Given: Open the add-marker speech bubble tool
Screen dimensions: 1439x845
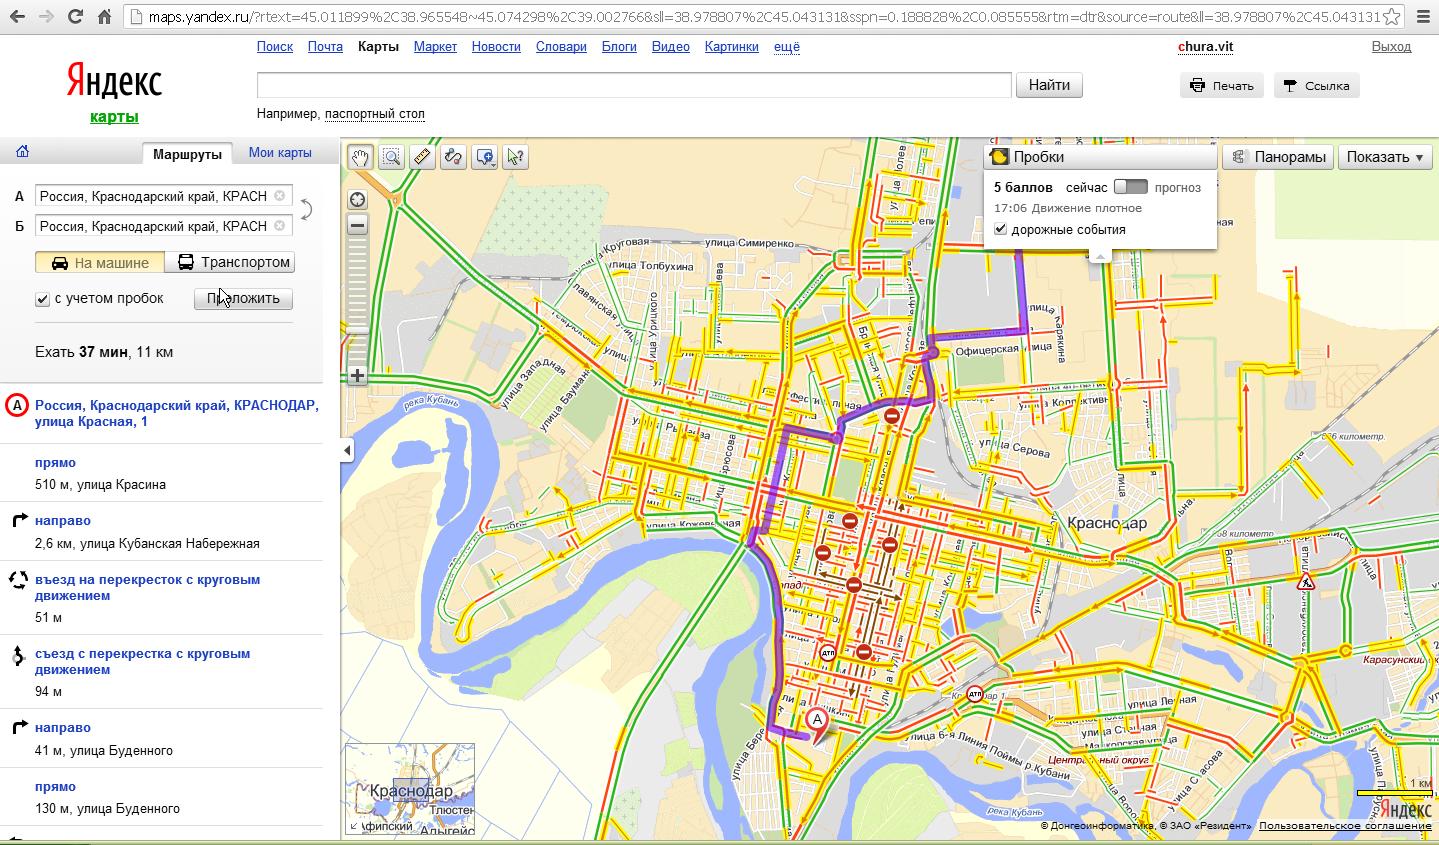Looking at the screenshot, I should click(x=485, y=157).
